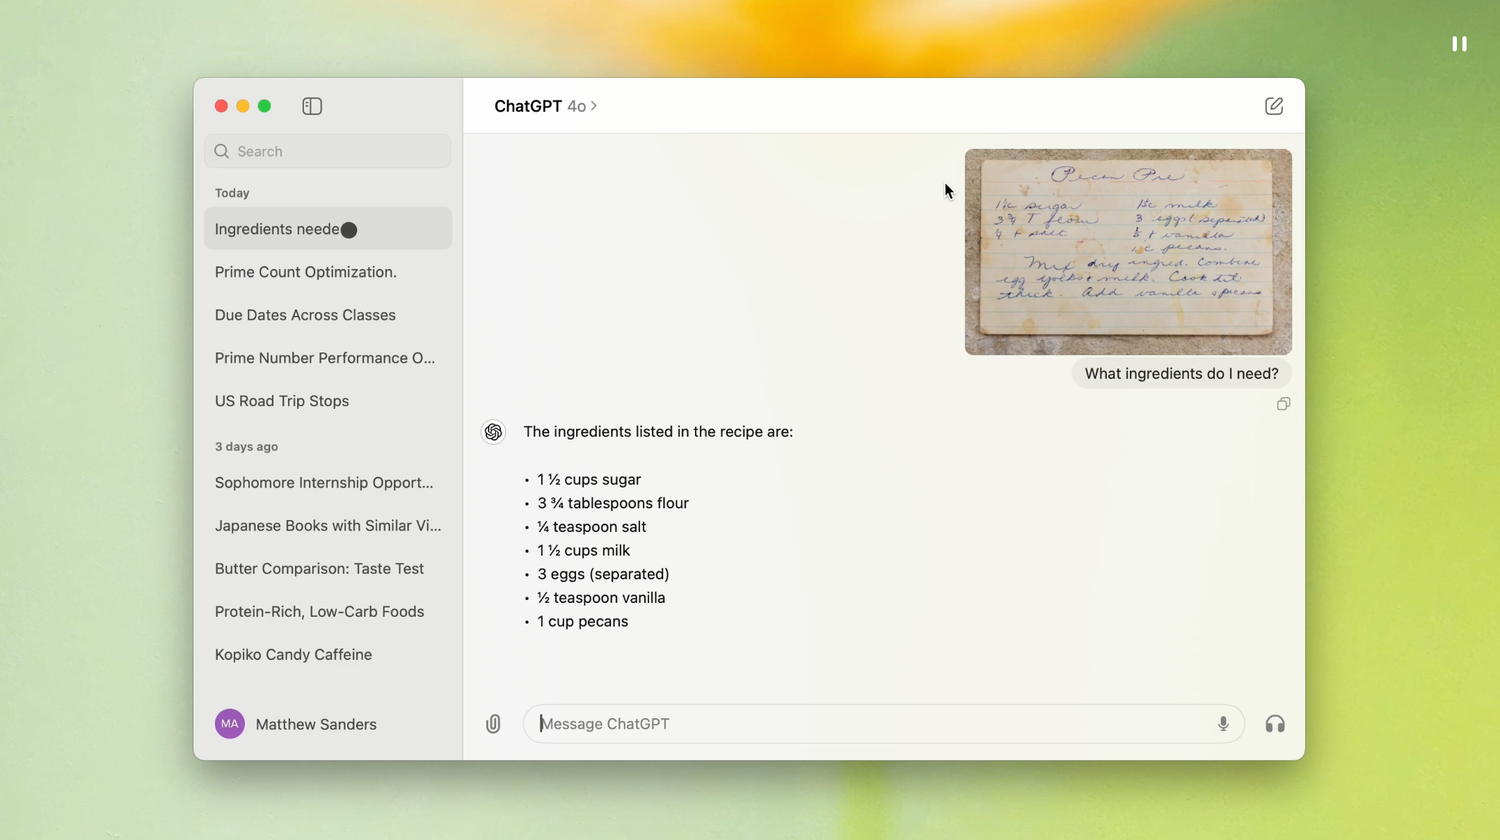Image resolution: width=1500 pixels, height=840 pixels.
Task: Copy the user message with copy icon
Action: pyautogui.click(x=1283, y=404)
